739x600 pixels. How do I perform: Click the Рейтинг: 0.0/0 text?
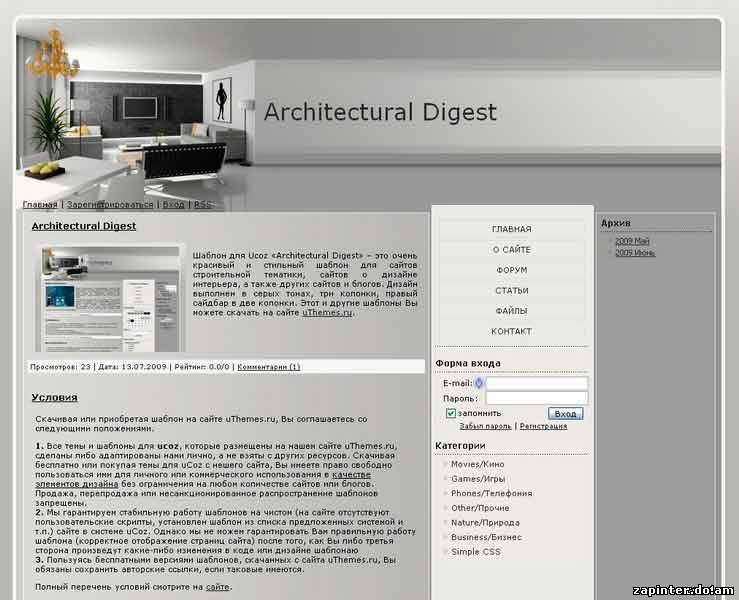tap(202, 367)
